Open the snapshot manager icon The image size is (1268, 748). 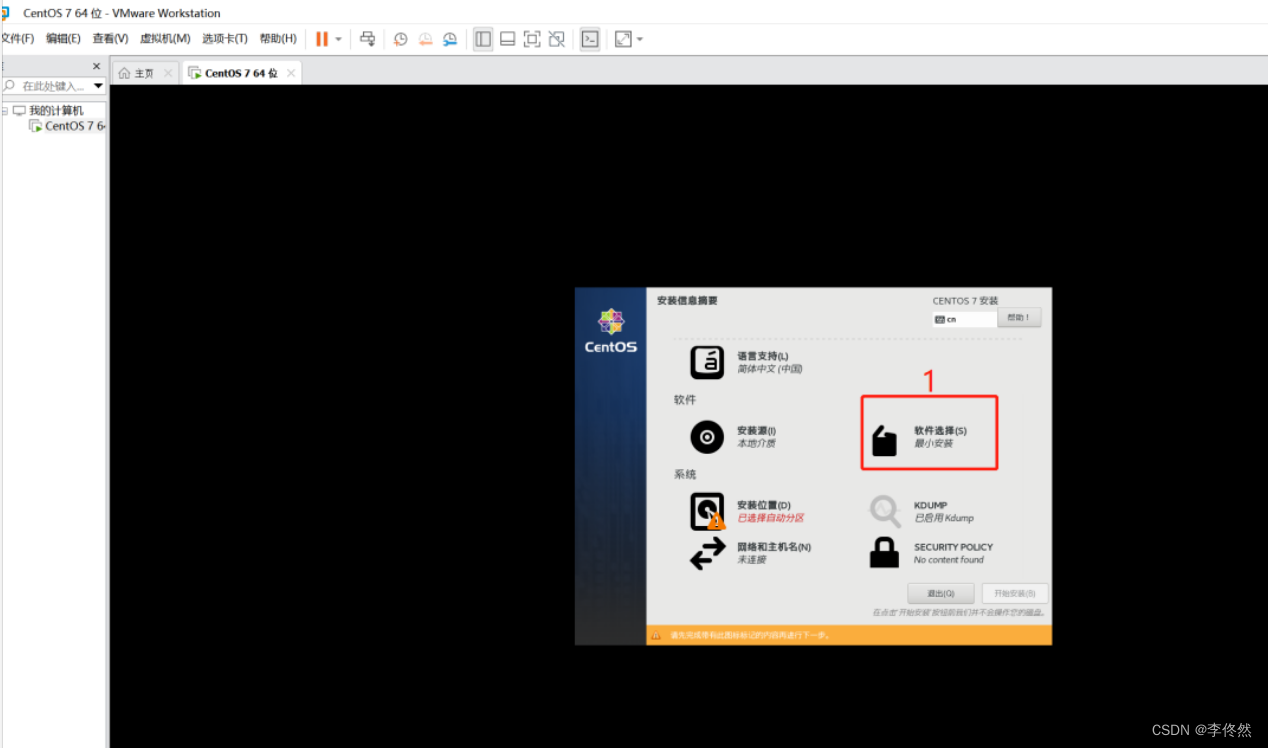[x=450, y=39]
